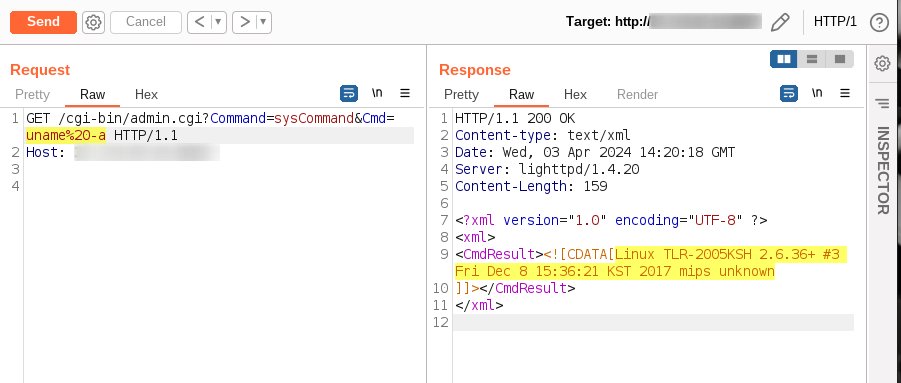This screenshot has width=901, height=383.
Task: Edit target with pencil icon
Action: point(780,22)
